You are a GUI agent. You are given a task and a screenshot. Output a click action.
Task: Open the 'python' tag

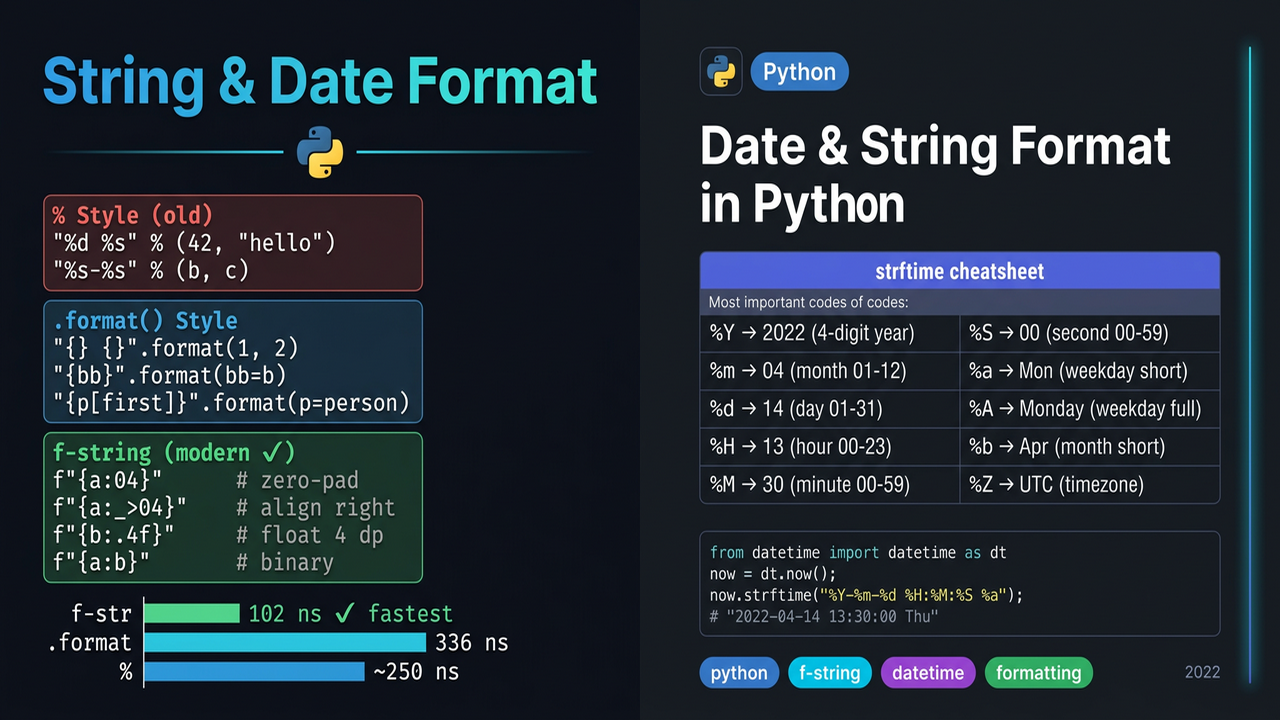tap(739, 673)
